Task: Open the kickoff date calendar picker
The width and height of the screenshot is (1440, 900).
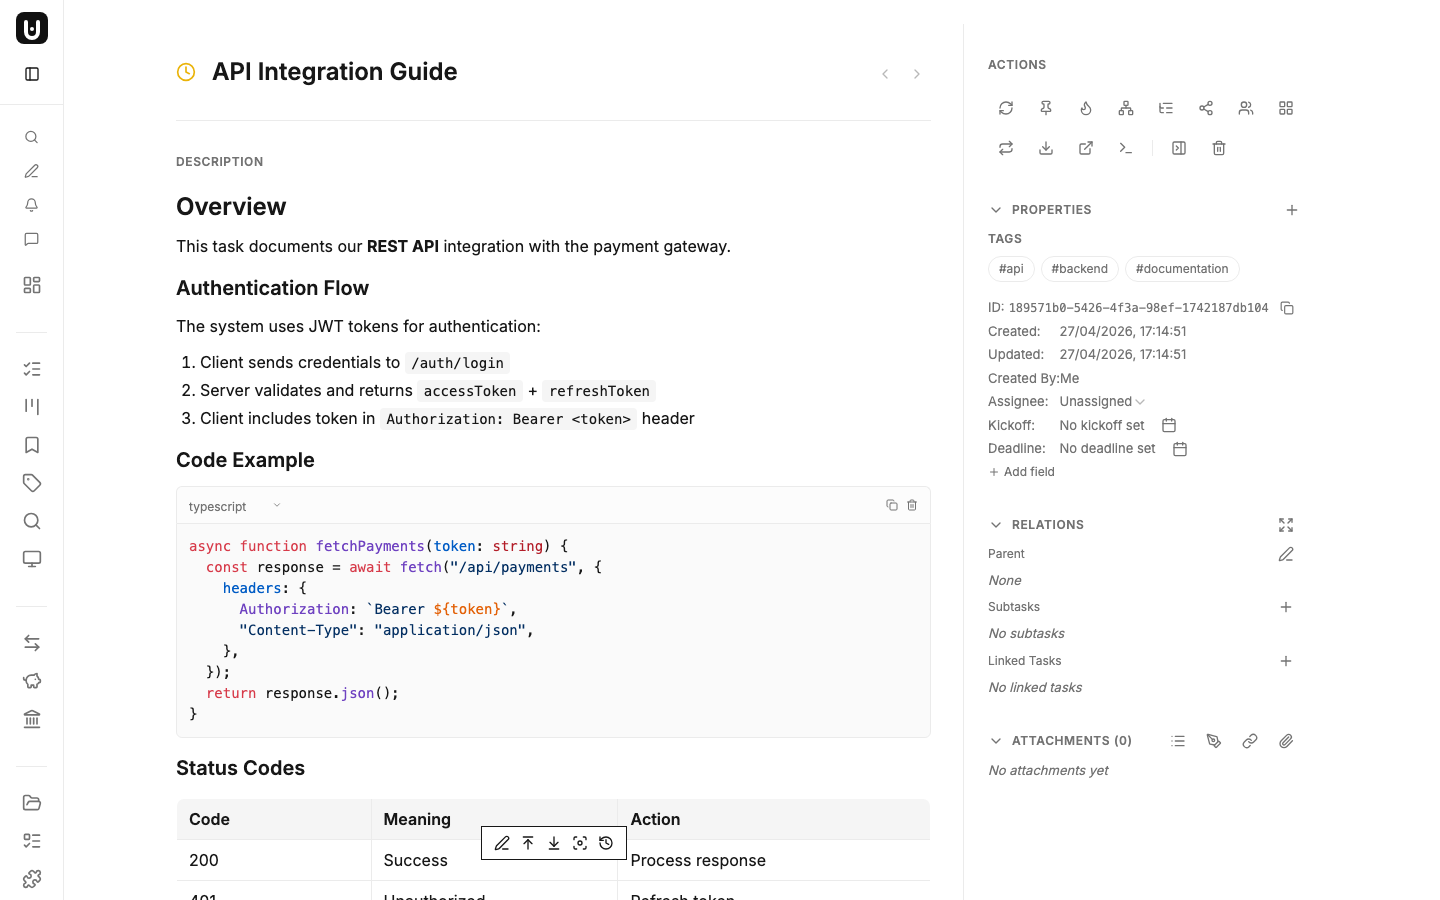Action: point(1169,424)
